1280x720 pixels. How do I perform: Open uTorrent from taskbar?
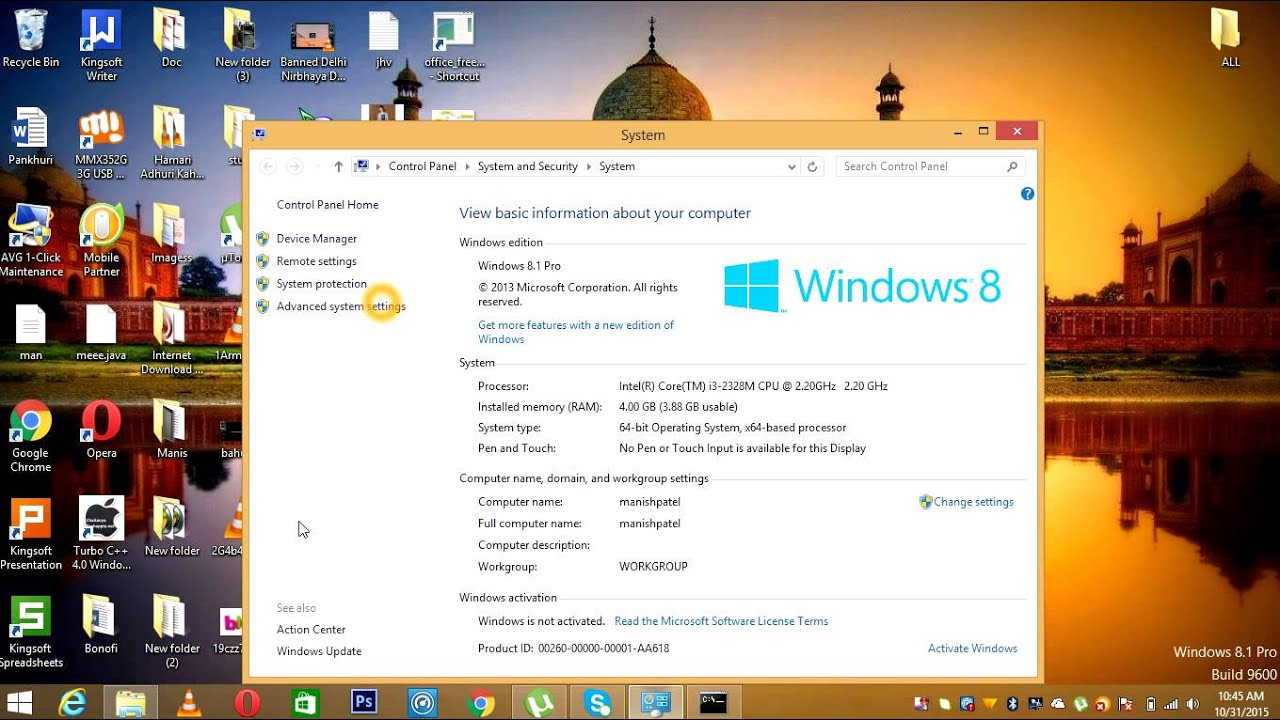coord(540,703)
